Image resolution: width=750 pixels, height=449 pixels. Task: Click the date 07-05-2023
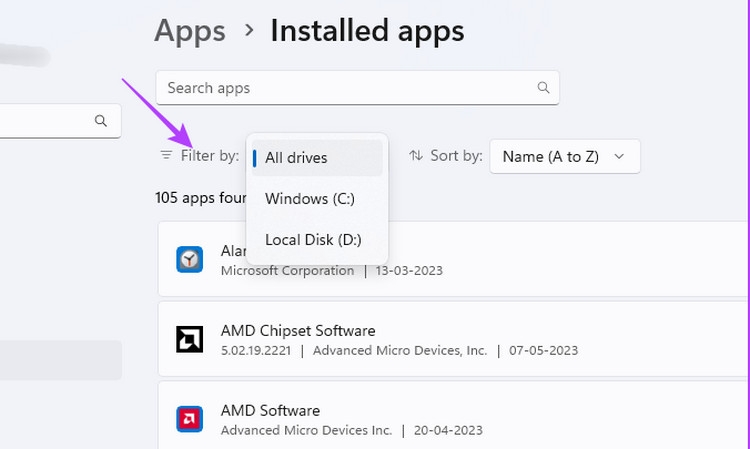pos(543,350)
